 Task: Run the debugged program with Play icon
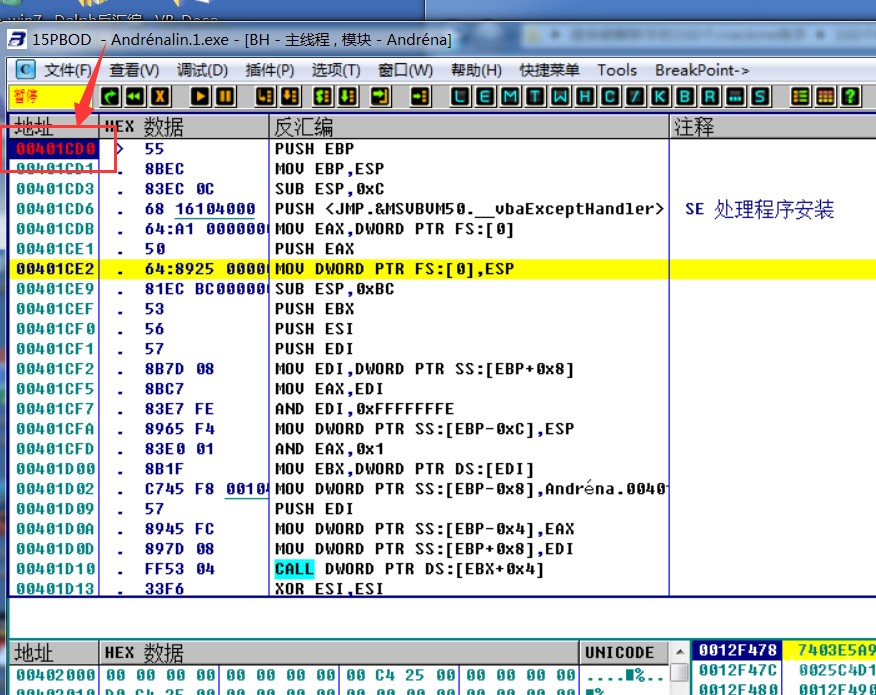pyautogui.click(x=199, y=97)
